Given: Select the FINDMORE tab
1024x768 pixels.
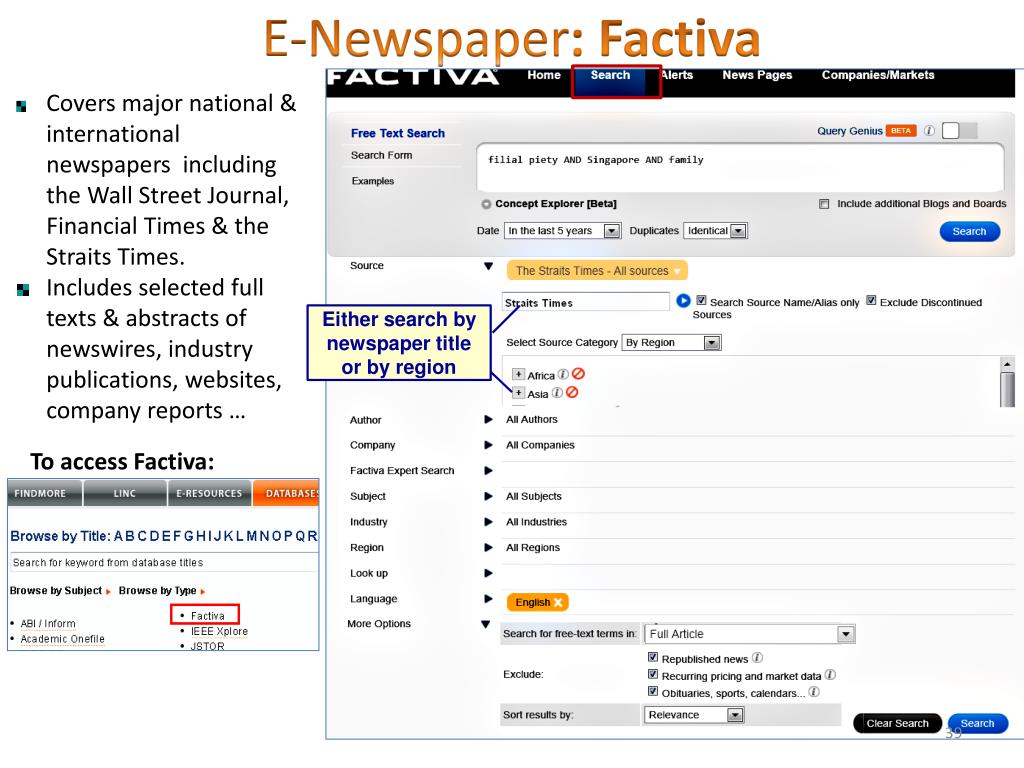Looking at the screenshot, I should click(x=45, y=493).
